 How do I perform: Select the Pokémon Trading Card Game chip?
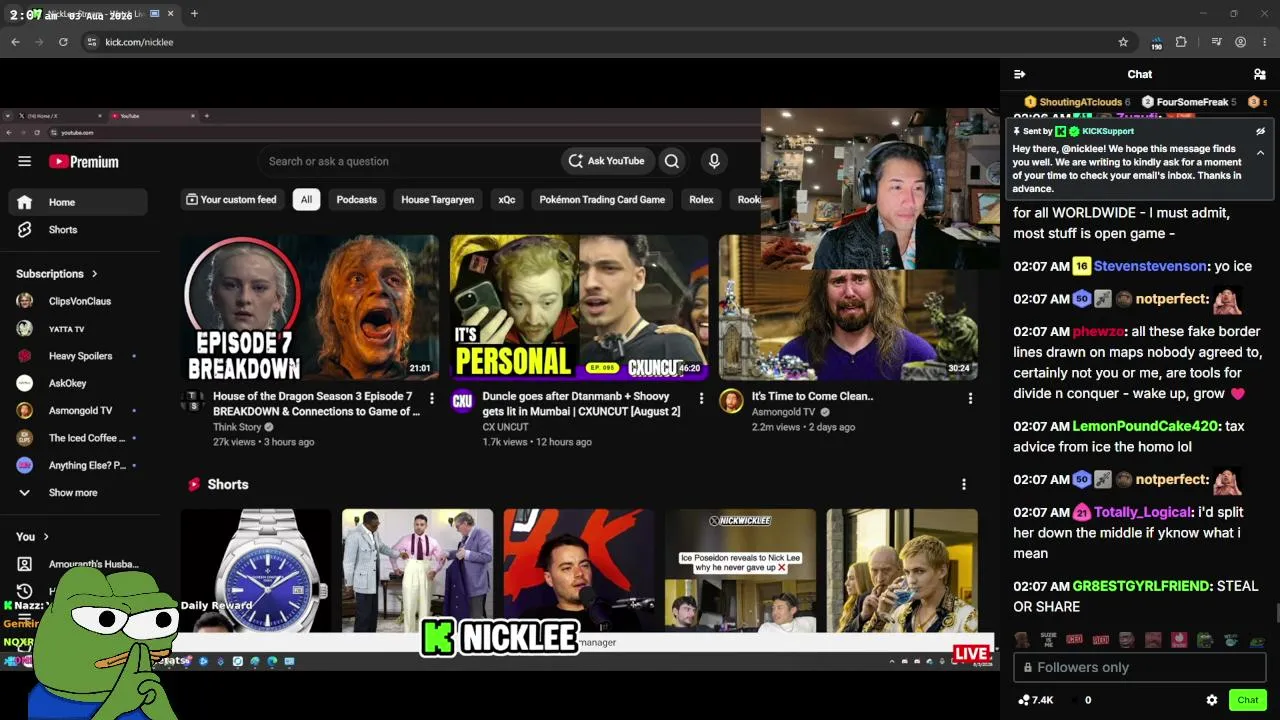tap(602, 200)
